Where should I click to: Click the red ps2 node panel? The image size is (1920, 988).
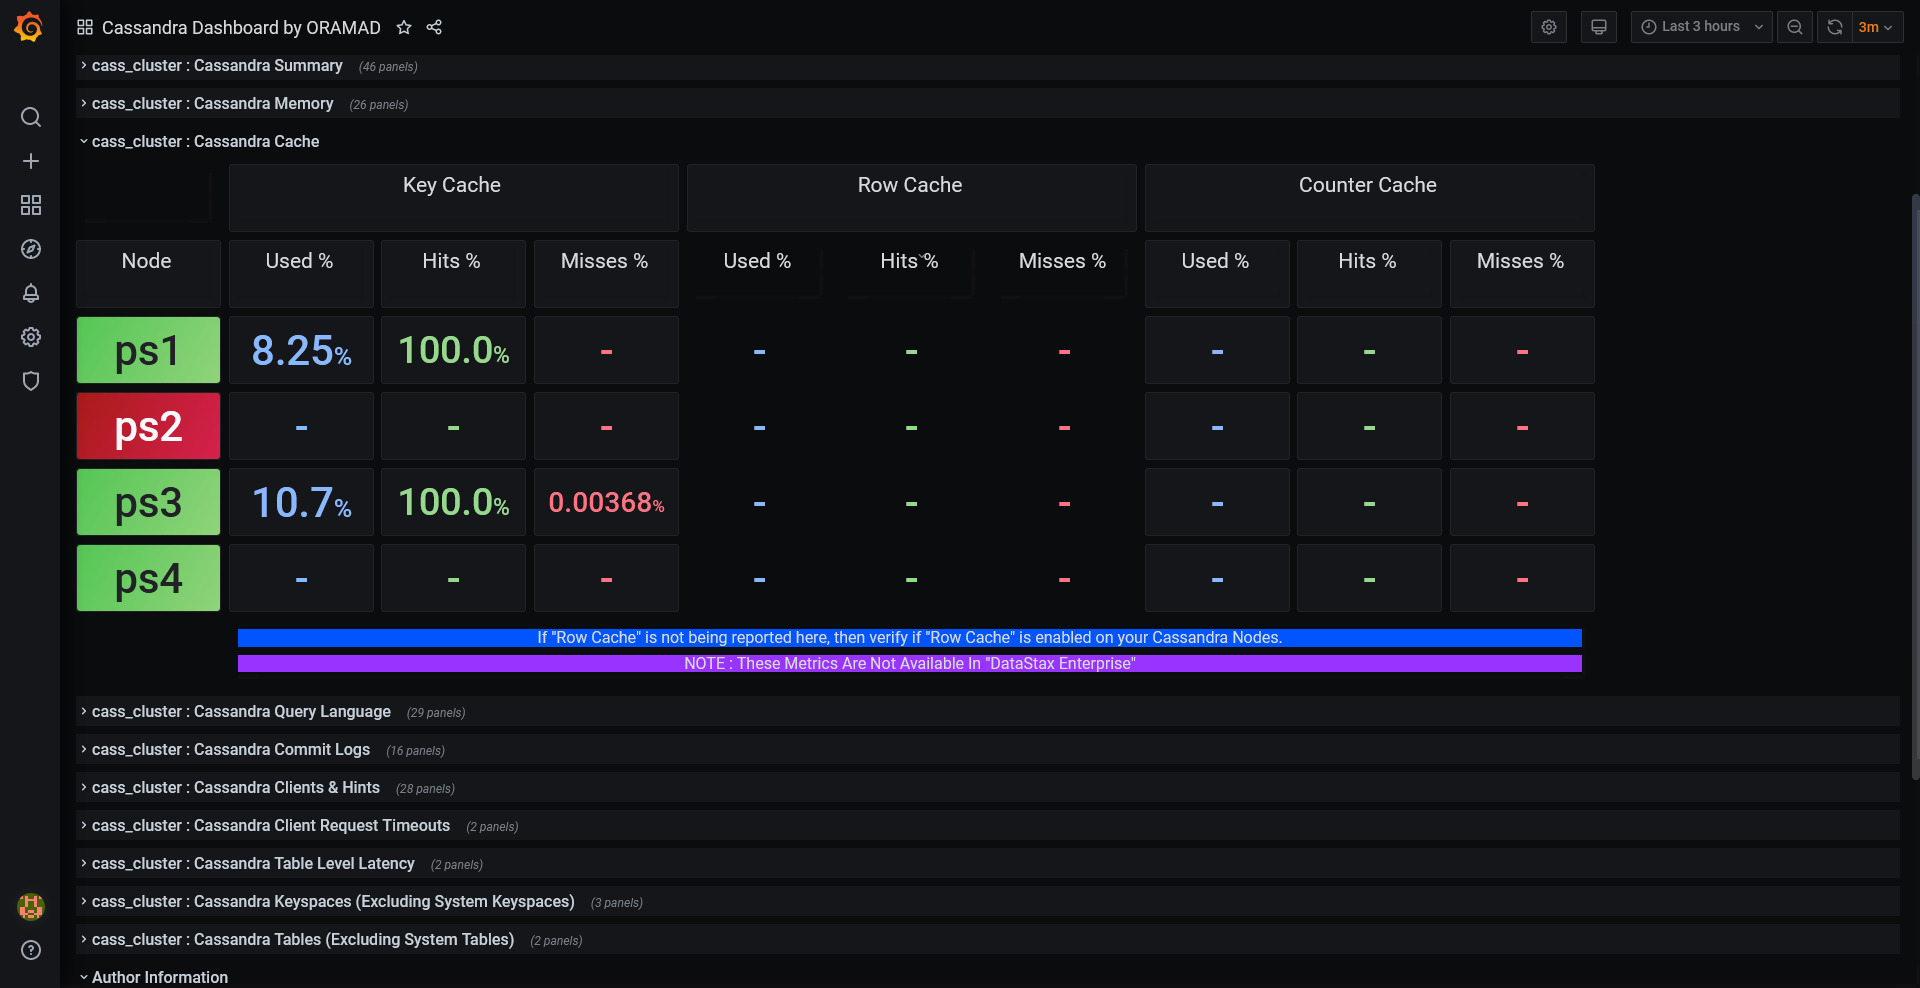[148, 426]
